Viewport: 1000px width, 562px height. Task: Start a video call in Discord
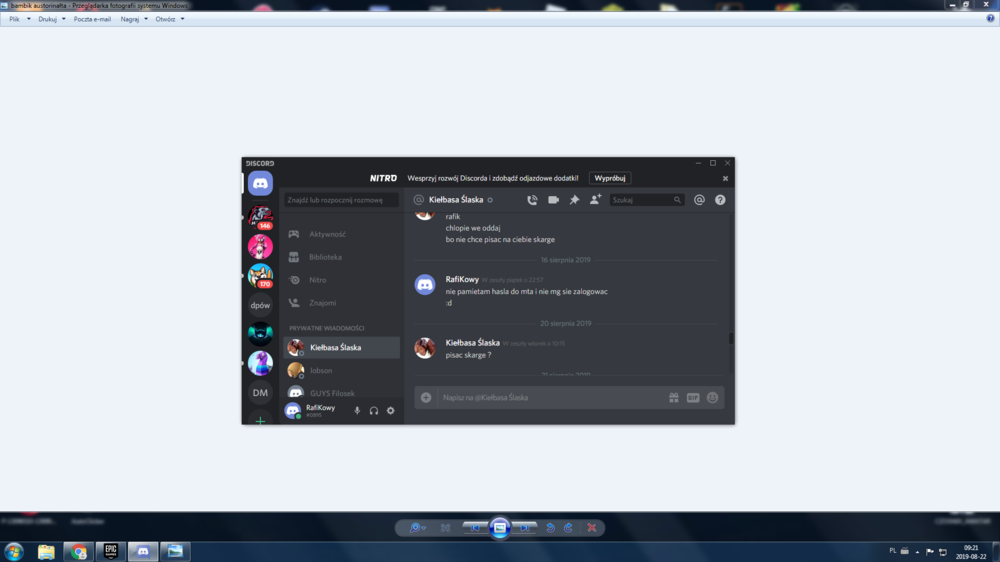point(553,200)
